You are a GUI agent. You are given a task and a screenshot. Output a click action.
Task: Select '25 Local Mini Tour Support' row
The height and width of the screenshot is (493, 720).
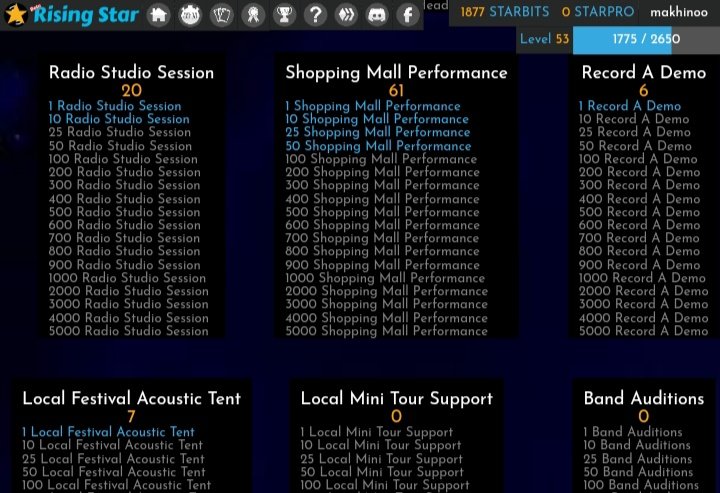[382, 459]
